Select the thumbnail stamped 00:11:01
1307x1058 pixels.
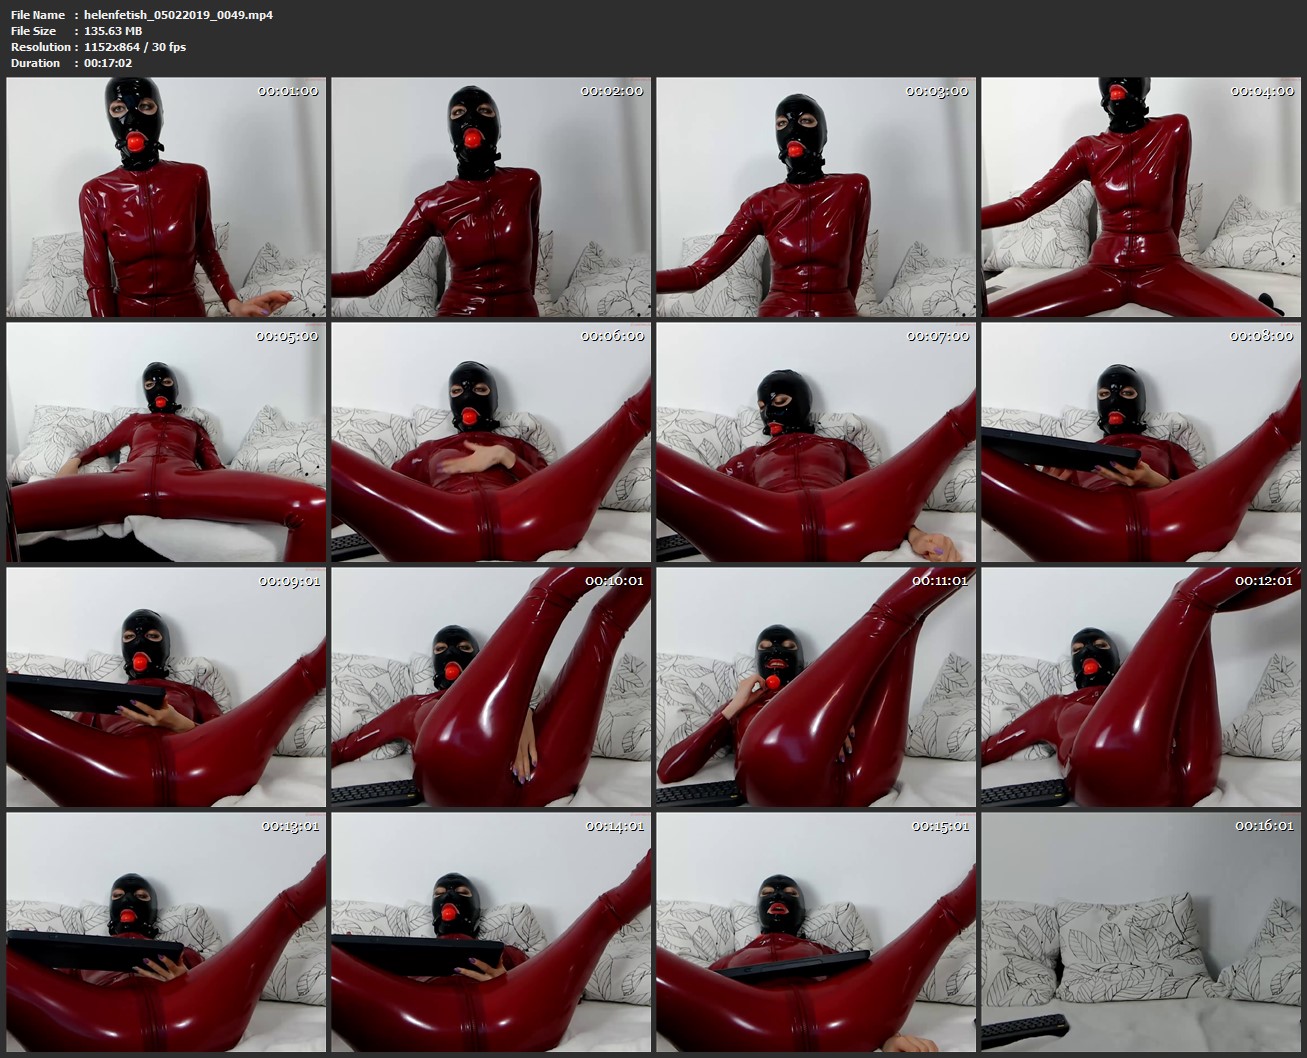coord(816,687)
